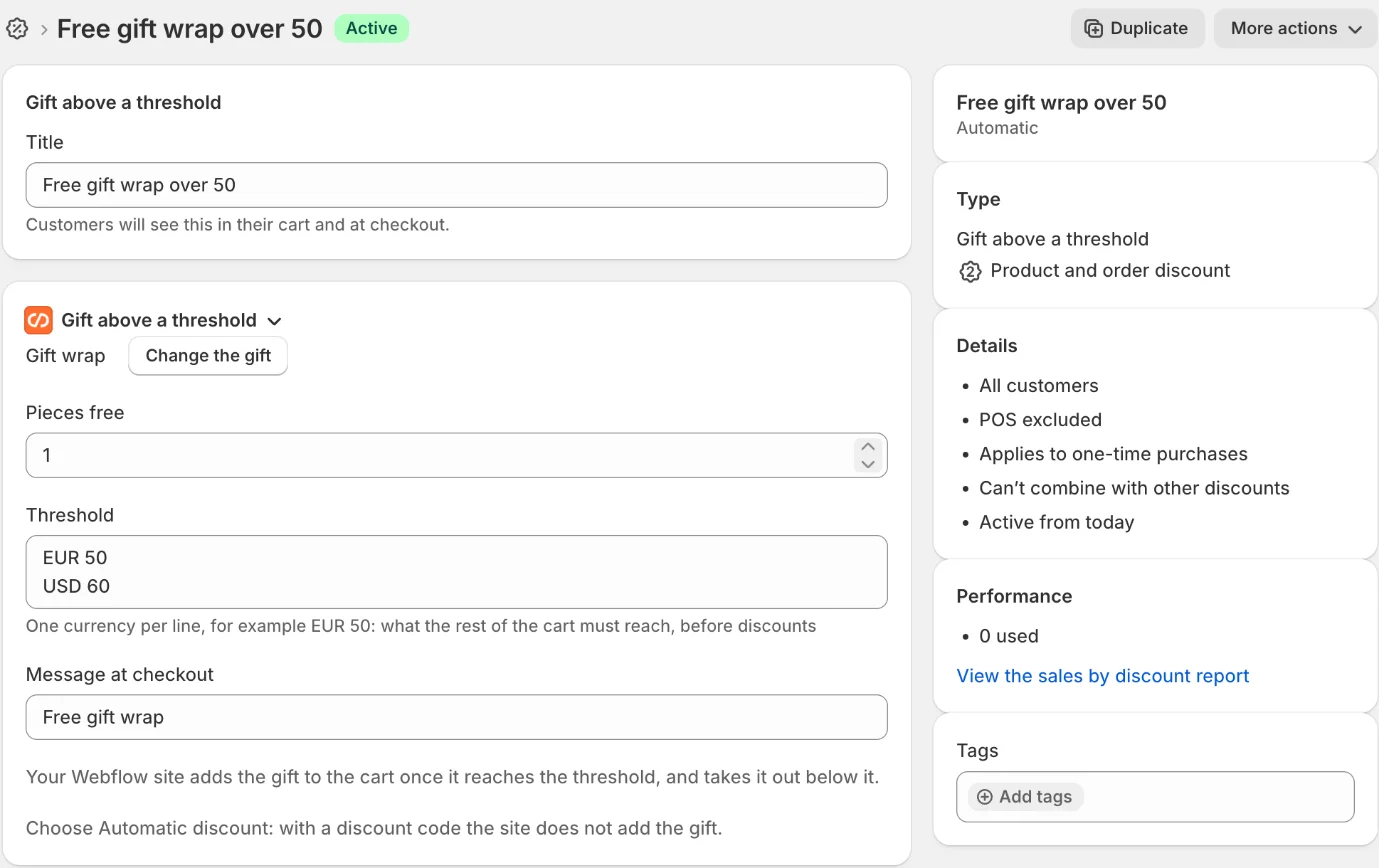The width and height of the screenshot is (1379, 868).
Task: Click the Change the gift button
Action: click(x=208, y=356)
